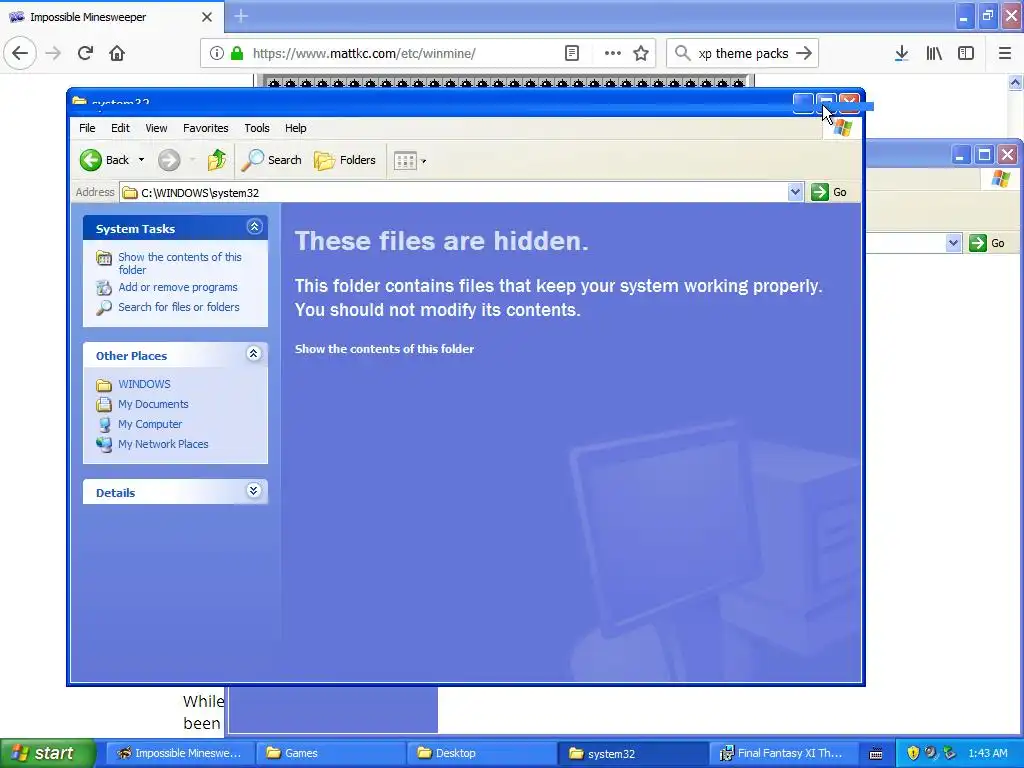Reload the Firefox page
This screenshot has height=768, width=1024.
[x=85, y=53]
